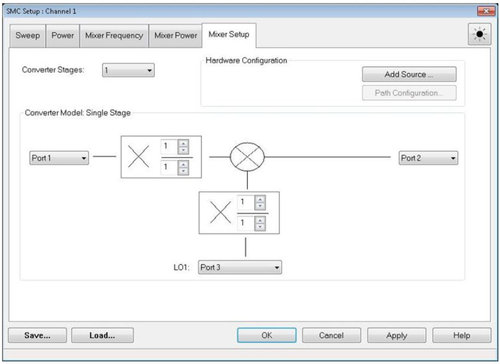Click the Add Source button
Viewport: 500px width, 364px height.
pyautogui.click(x=409, y=74)
